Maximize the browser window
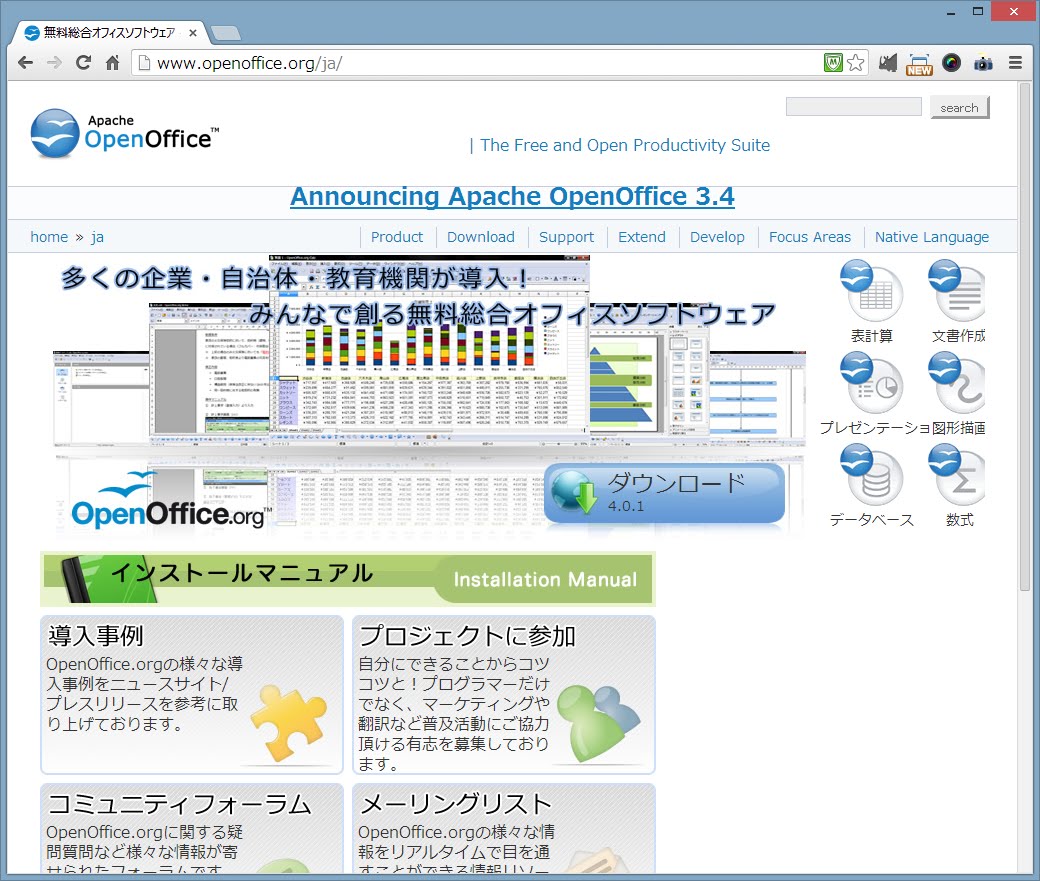1040x881 pixels. coord(978,11)
